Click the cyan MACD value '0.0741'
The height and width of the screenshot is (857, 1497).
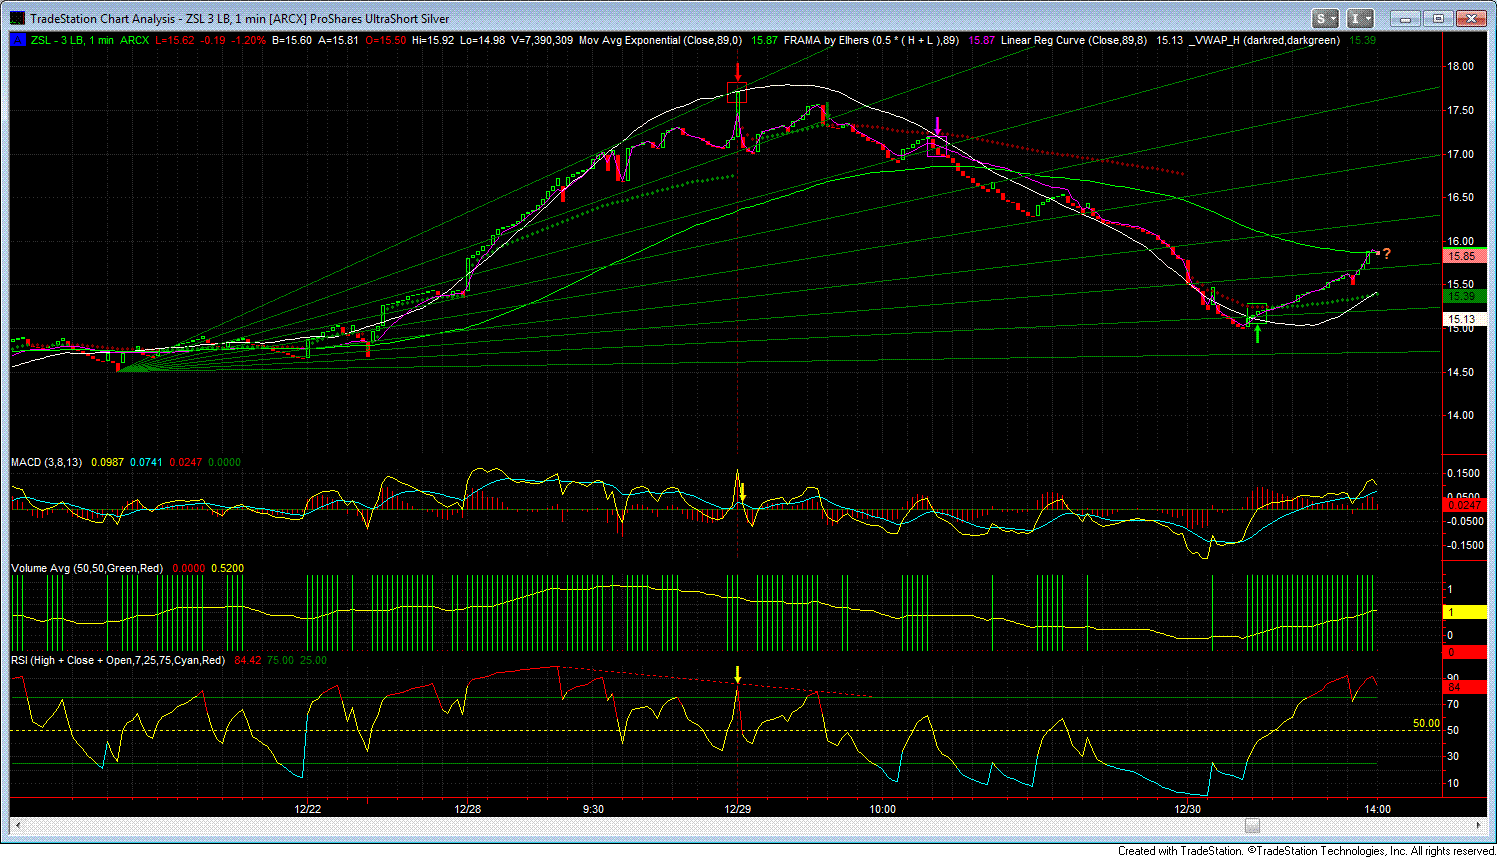(146, 462)
